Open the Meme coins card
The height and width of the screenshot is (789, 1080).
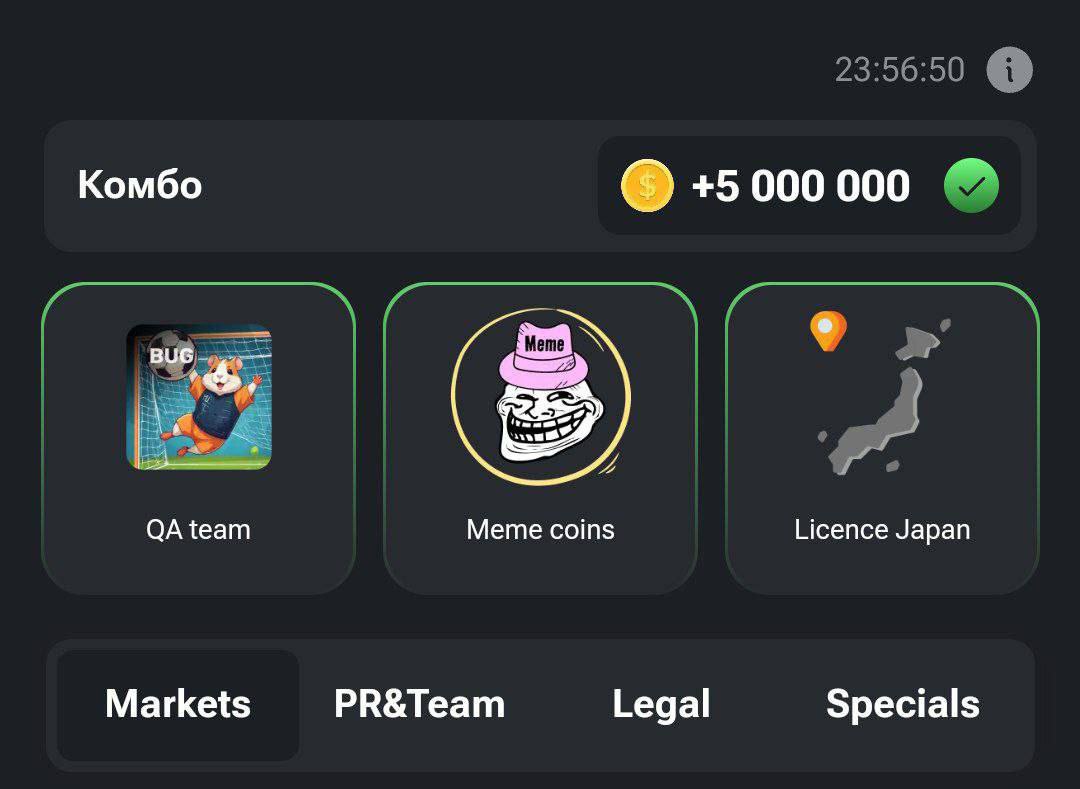(x=541, y=438)
